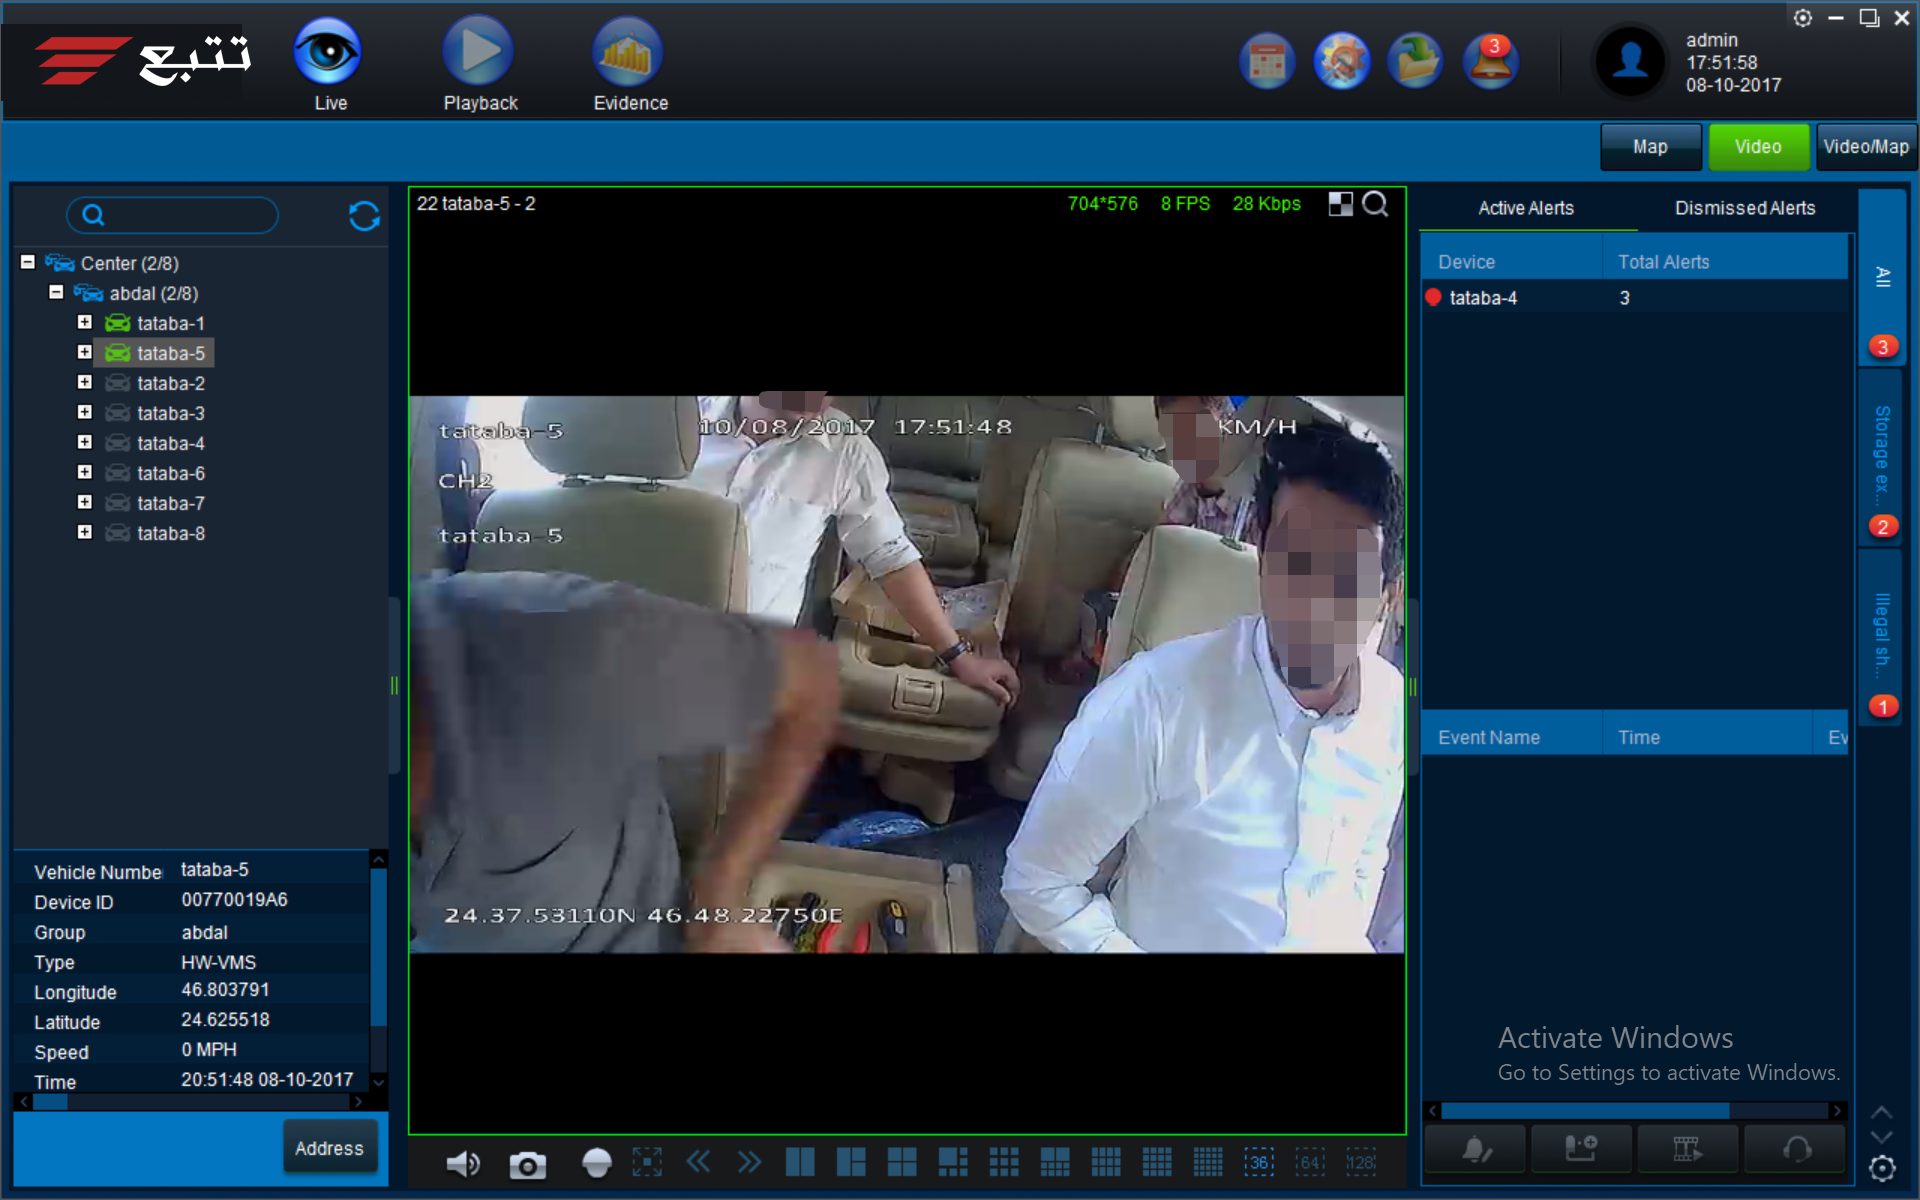Expand the tataba-1 tree node
Image resolution: width=1920 pixels, height=1200 pixels.
pyautogui.click(x=85, y=323)
